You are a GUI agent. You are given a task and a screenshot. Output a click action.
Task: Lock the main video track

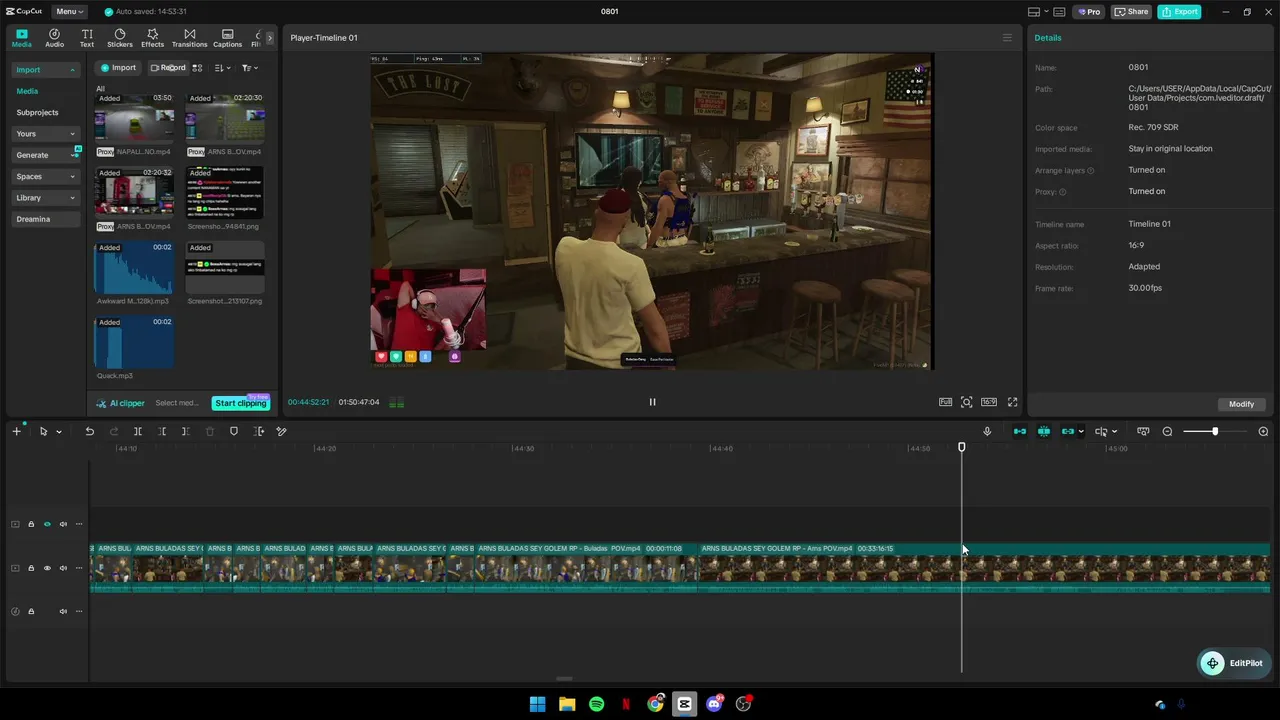31,568
